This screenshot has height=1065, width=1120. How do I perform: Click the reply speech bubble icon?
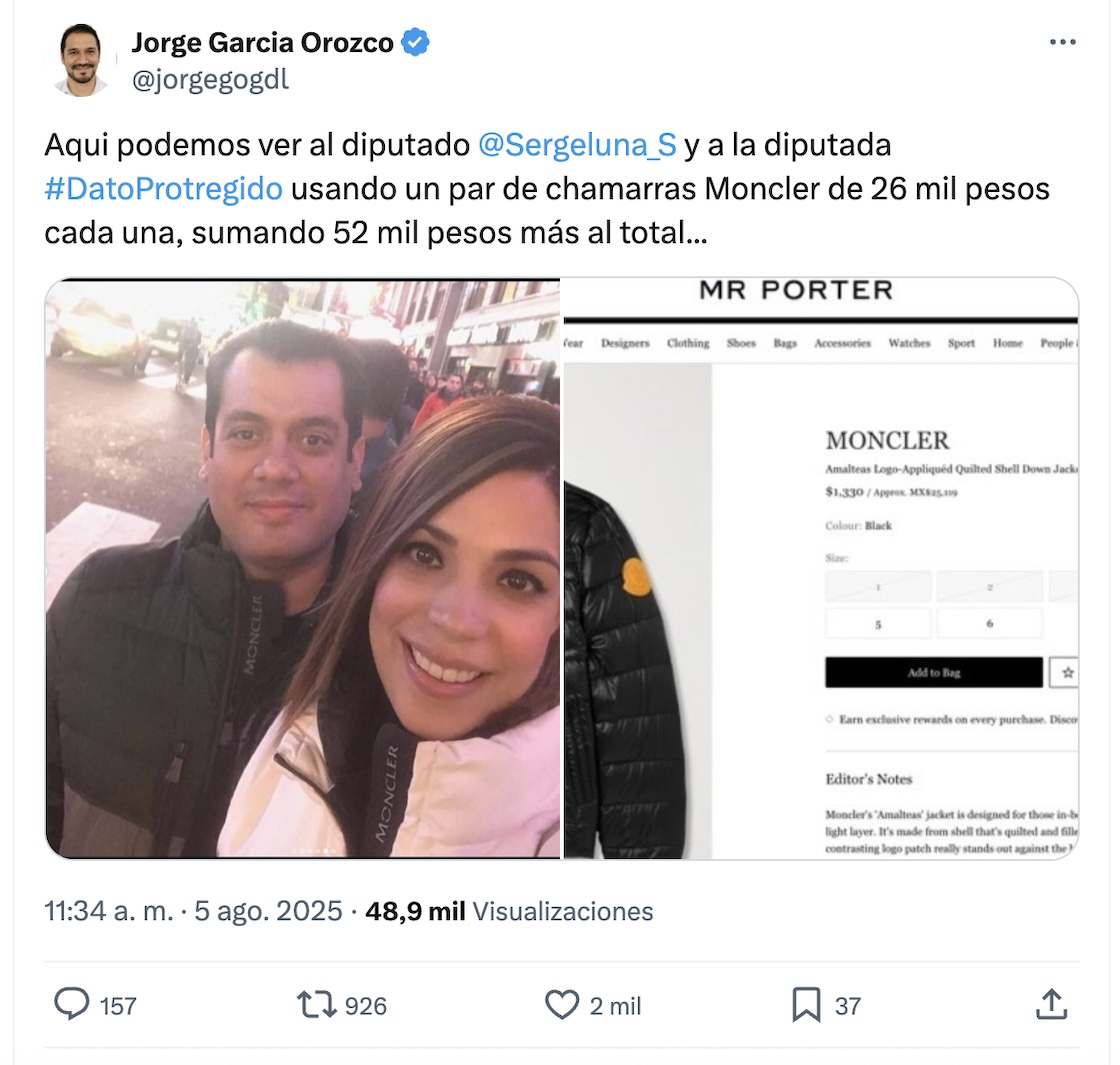tap(72, 1004)
